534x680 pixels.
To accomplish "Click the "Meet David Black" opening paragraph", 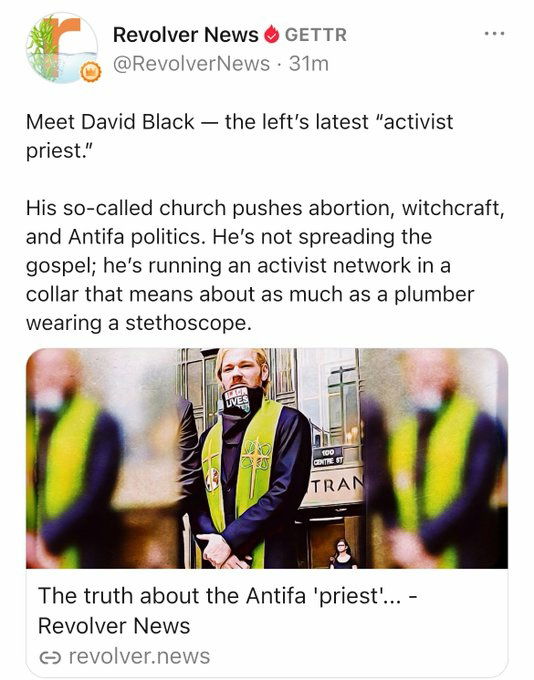I will (x=239, y=136).
